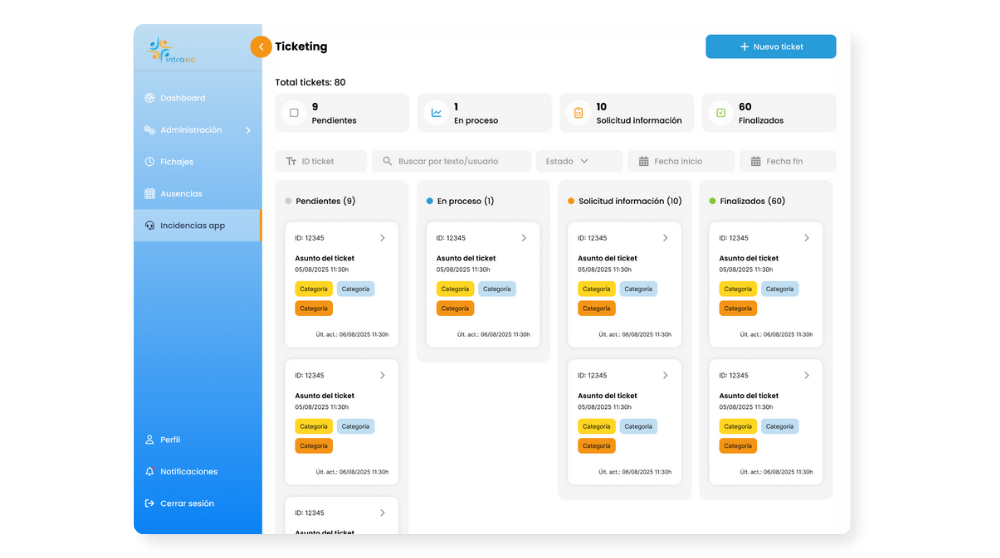1000x558 pixels.
Task: Create a ticket with Nuevo ticket
Action: (x=770, y=47)
